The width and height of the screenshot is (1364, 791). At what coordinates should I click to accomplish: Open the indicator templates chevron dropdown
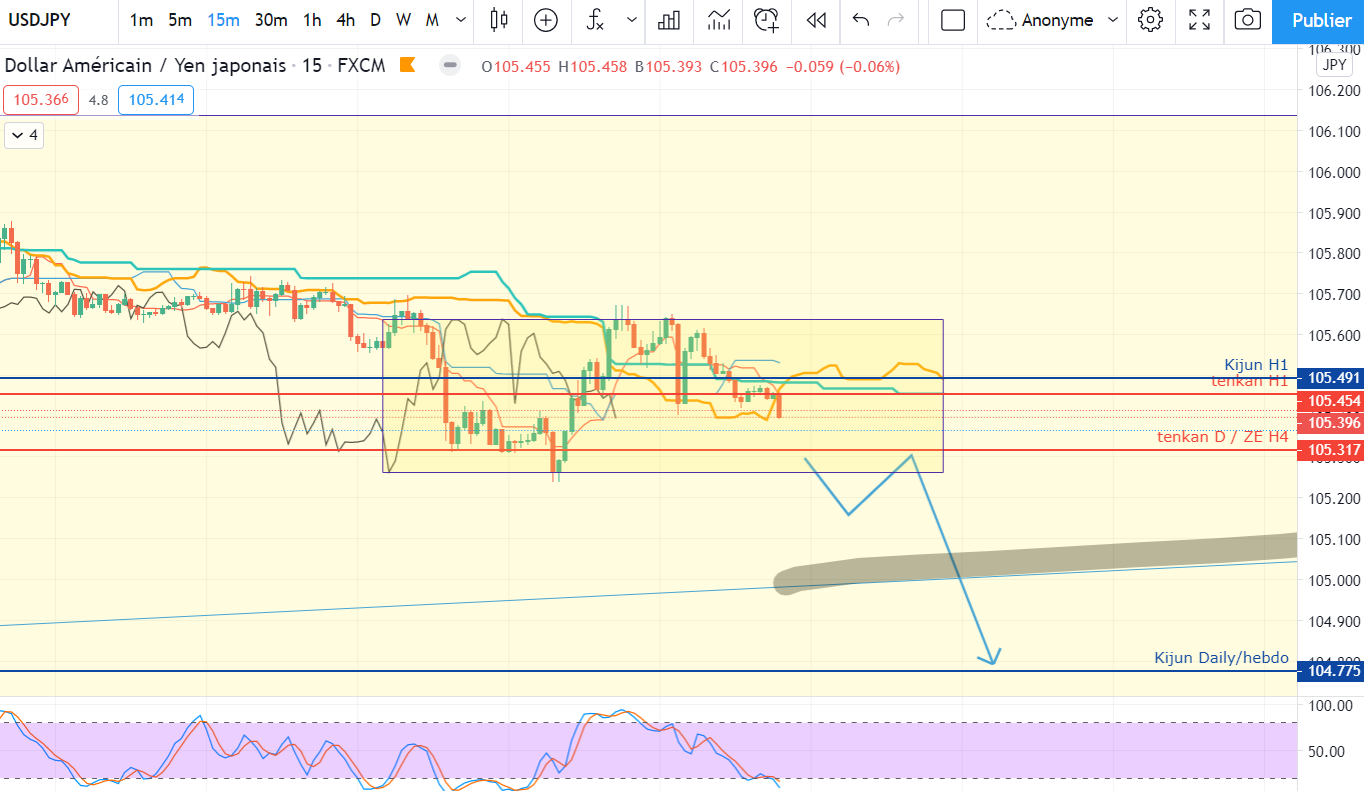631,20
